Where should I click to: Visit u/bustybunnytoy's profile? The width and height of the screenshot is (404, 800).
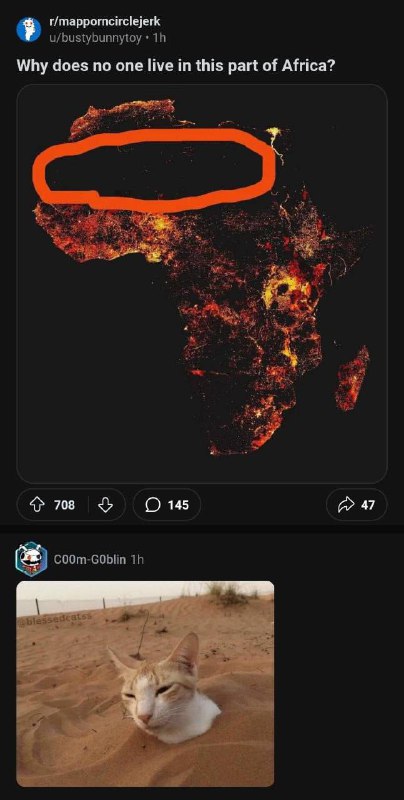(95, 37)
